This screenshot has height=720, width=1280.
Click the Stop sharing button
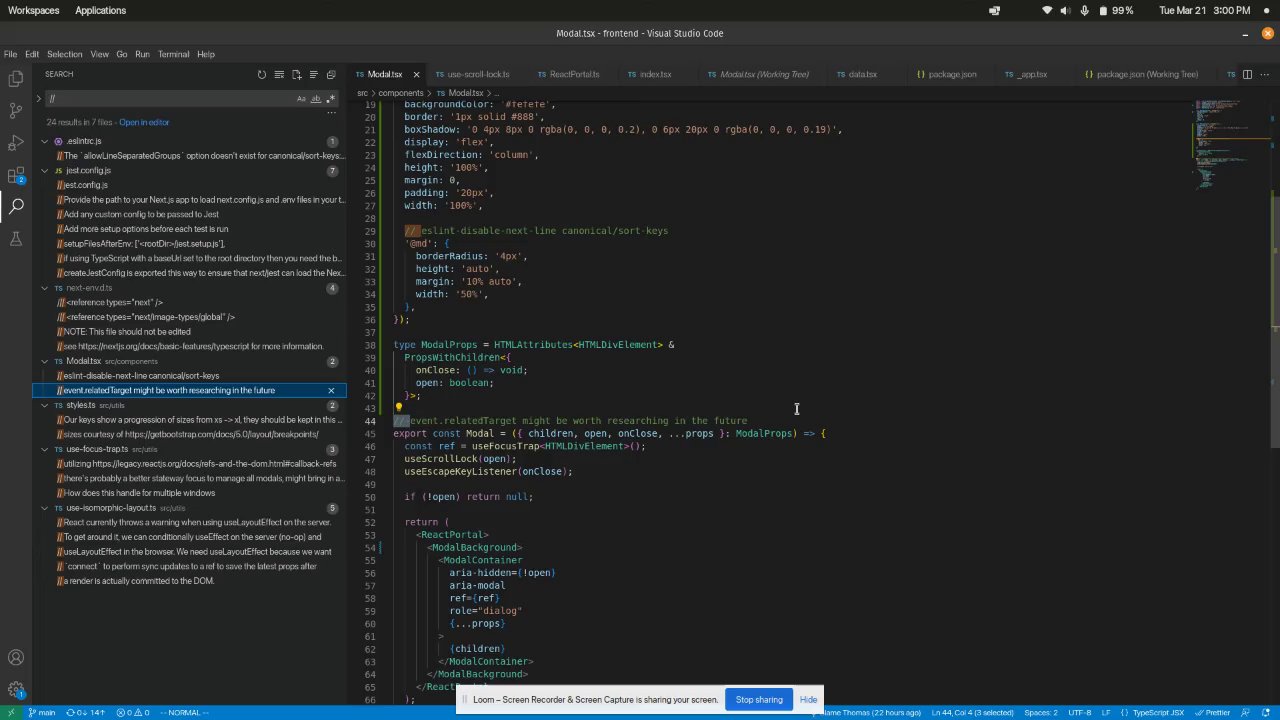[x=759, y=699]
